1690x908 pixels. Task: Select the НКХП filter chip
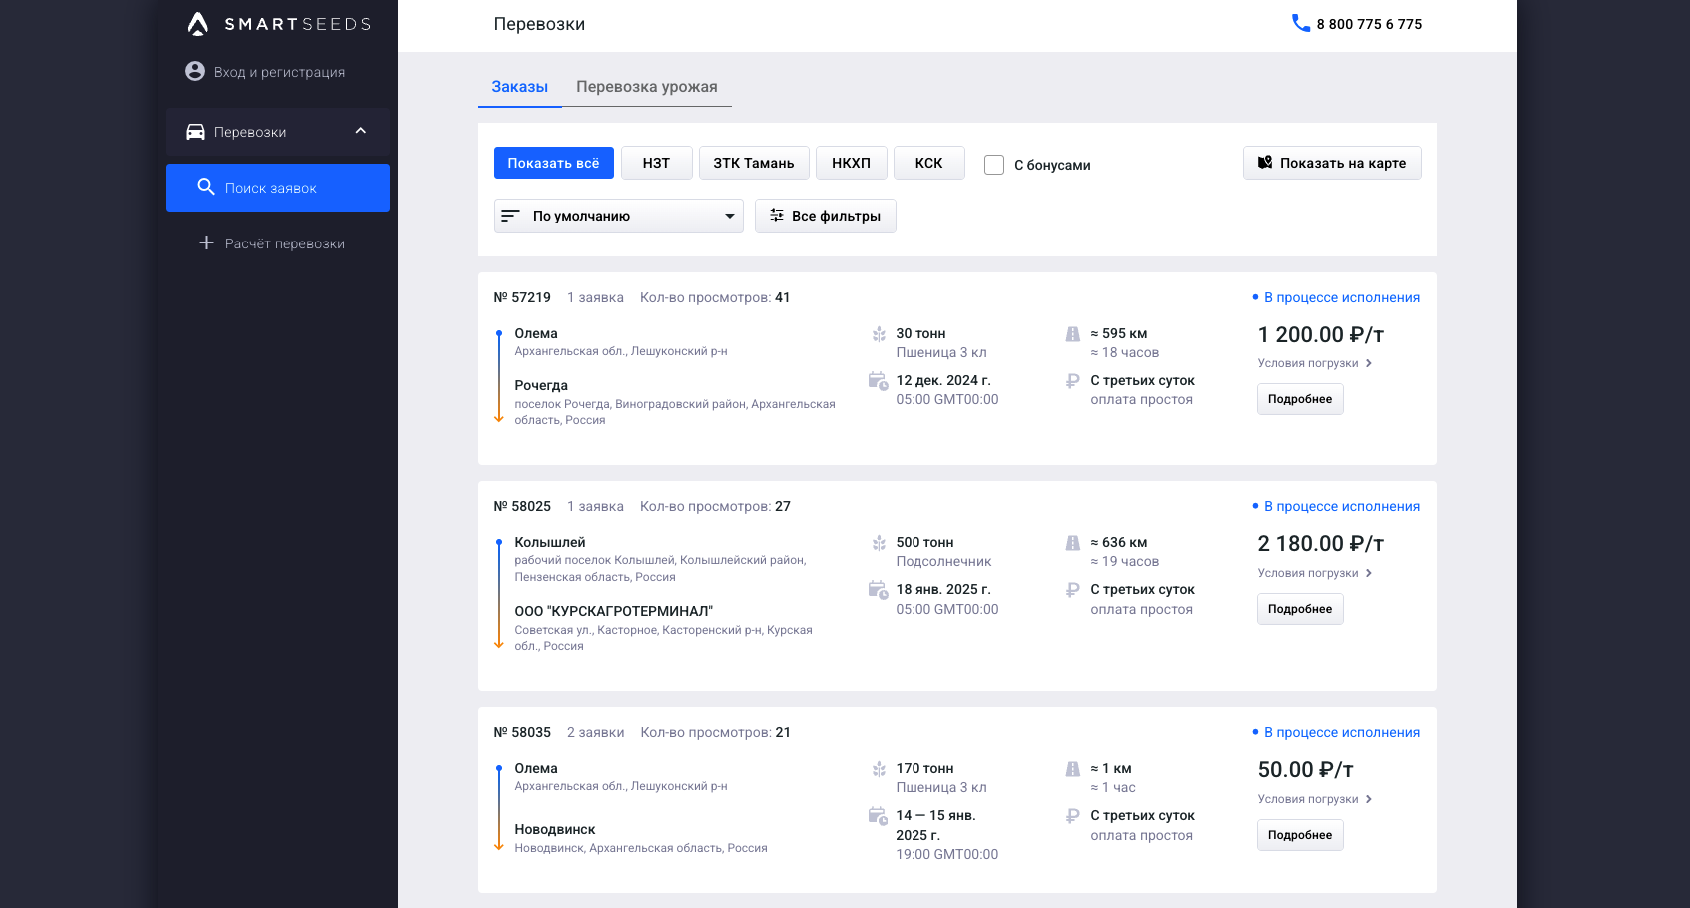851,163
